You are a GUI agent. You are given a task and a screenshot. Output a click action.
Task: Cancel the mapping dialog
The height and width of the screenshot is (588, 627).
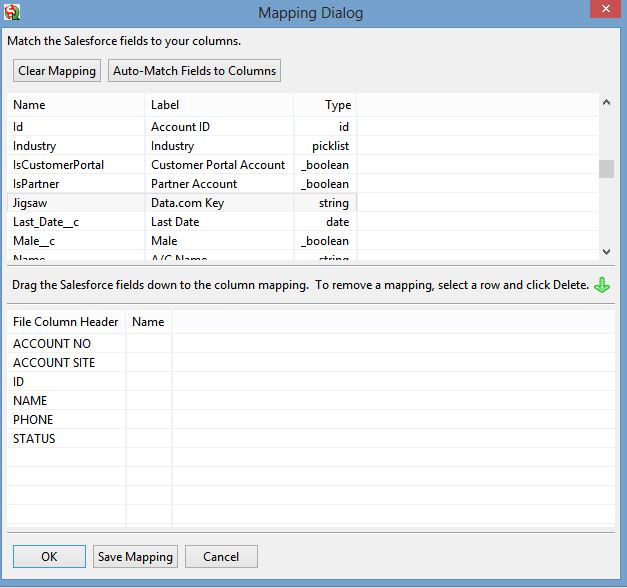pyautogui.click(x=221, y=557)
